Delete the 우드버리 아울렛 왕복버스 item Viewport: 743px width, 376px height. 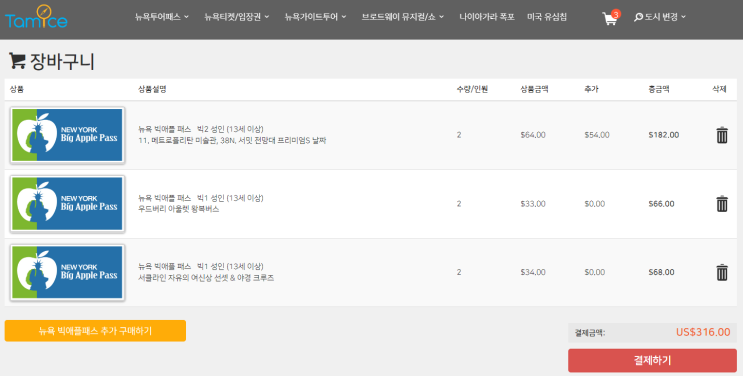coord(722,203)
